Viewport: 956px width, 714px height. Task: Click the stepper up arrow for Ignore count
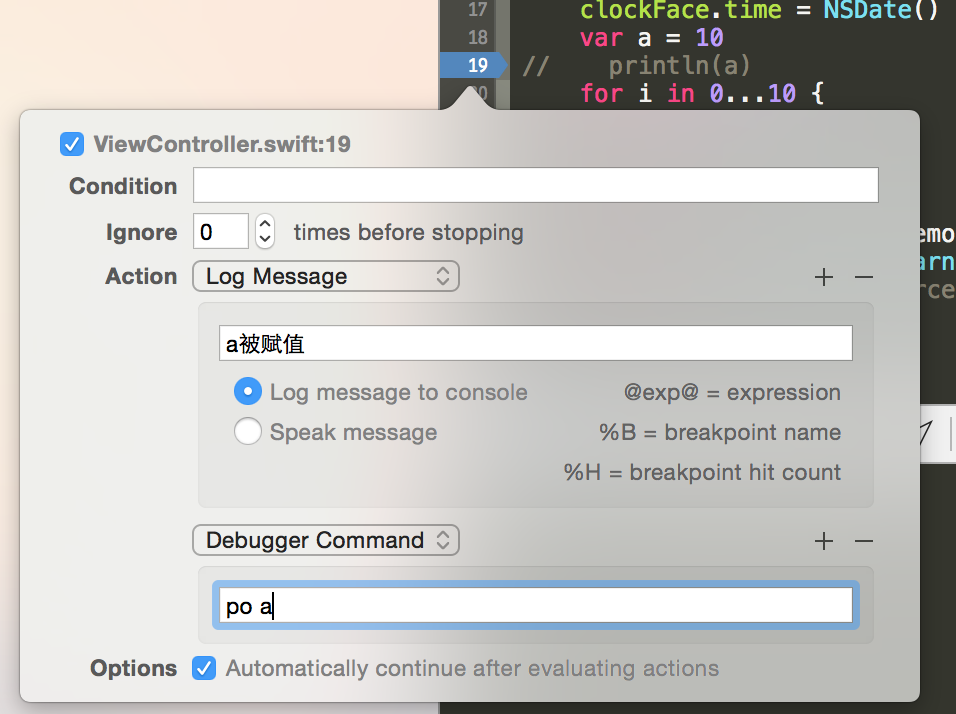click(x=263, y=224)
